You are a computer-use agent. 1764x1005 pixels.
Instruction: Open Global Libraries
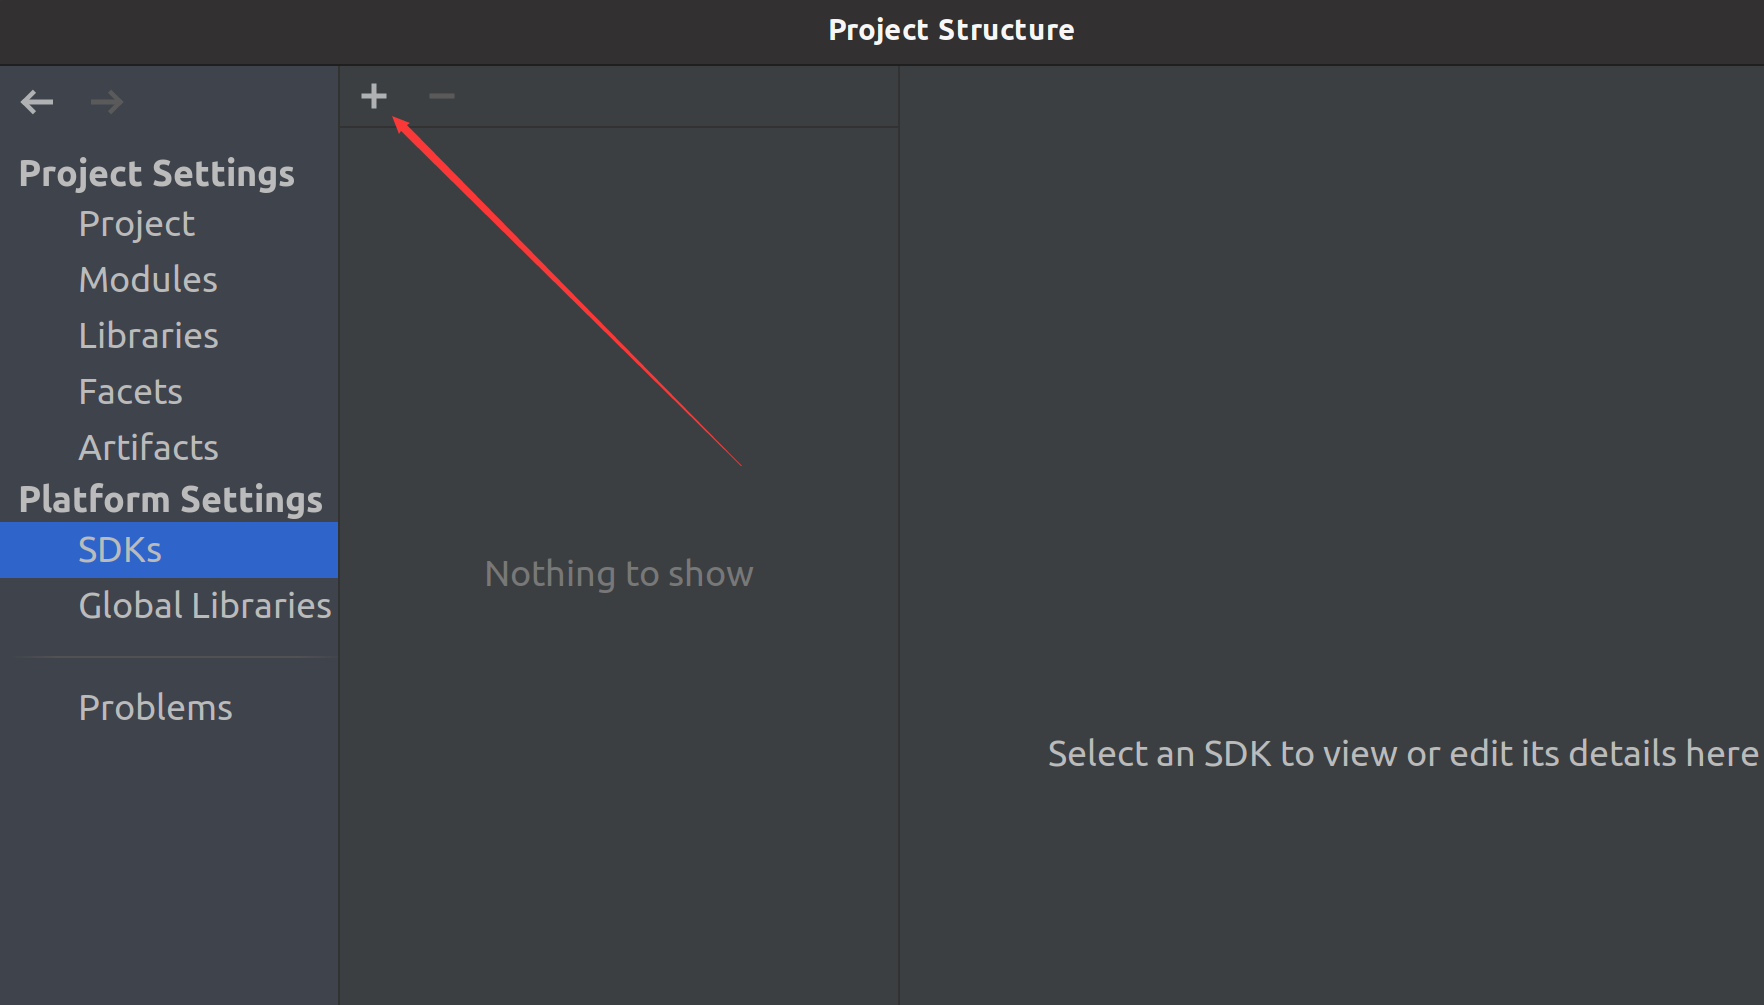tap(205, 606)
